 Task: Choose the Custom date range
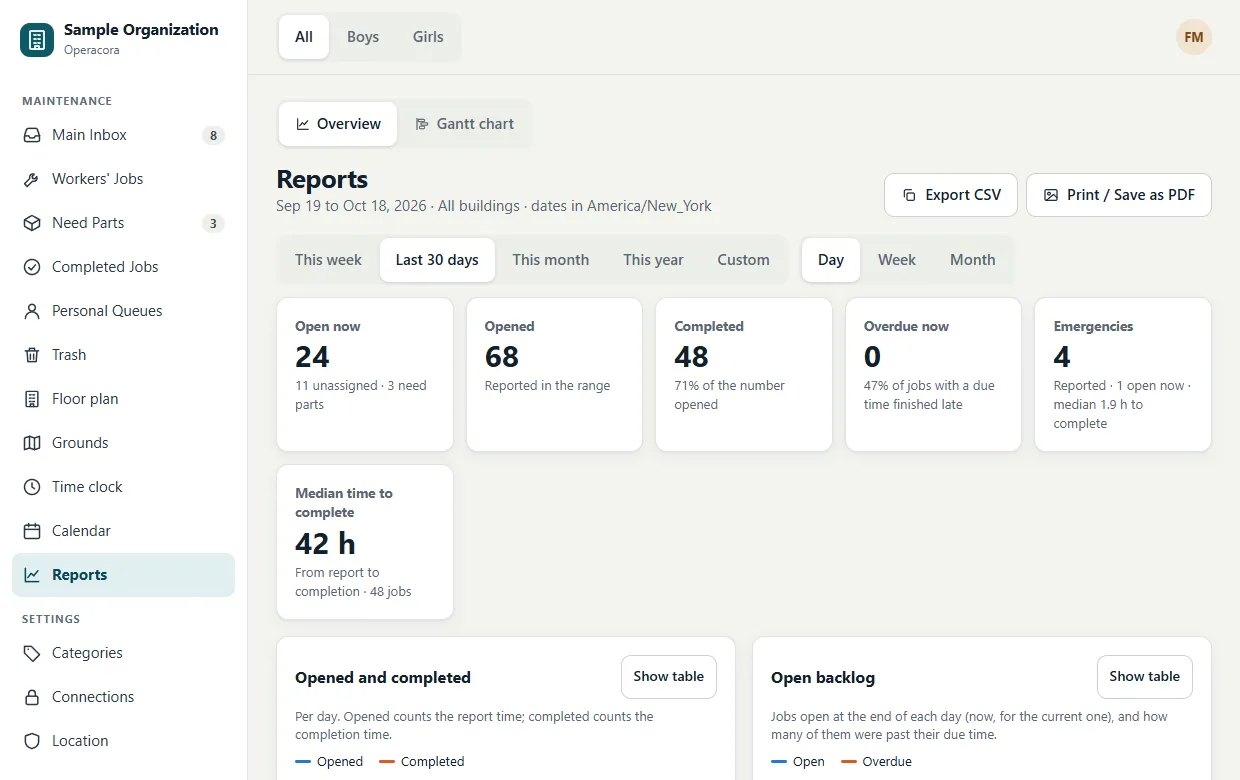click(743, 260)
